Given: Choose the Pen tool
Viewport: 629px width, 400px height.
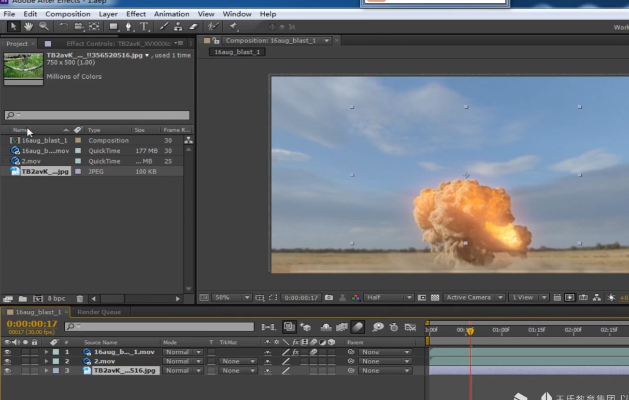Looking at the screenshot, I should point(128,27).
